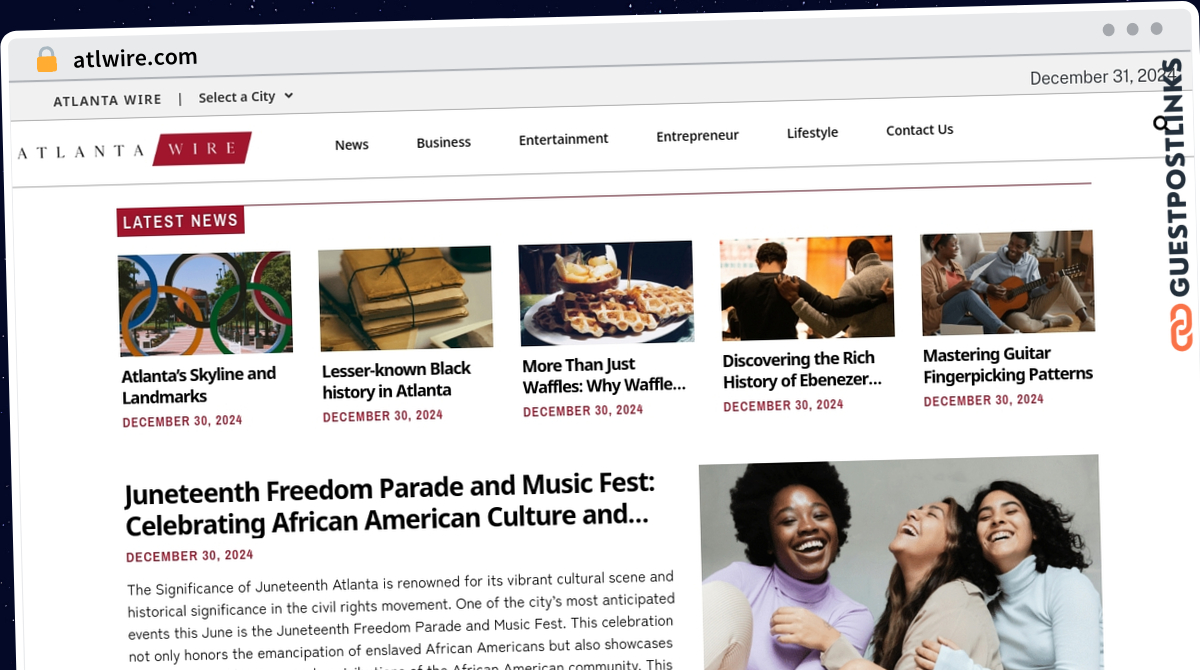Click the ATLANTA WIRE top bar link
This screenshot has width=1200, height=670.
(x=107, y=100)
